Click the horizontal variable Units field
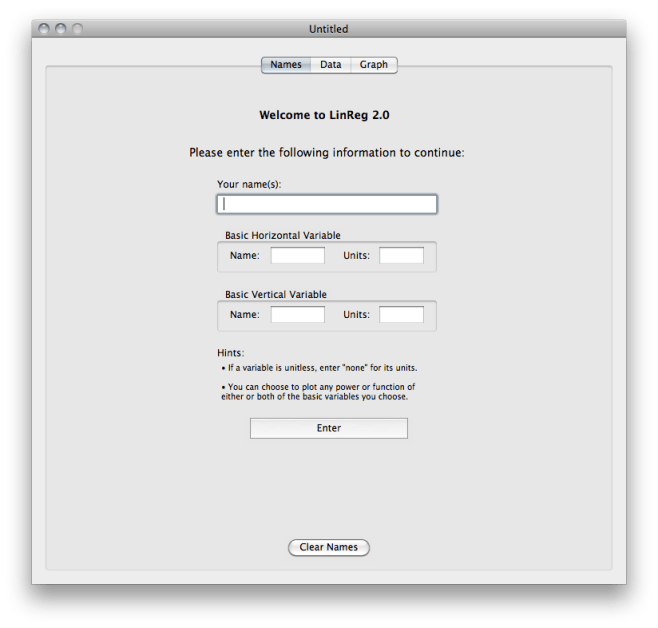This screenshot has height=628, width=658. 401,256
